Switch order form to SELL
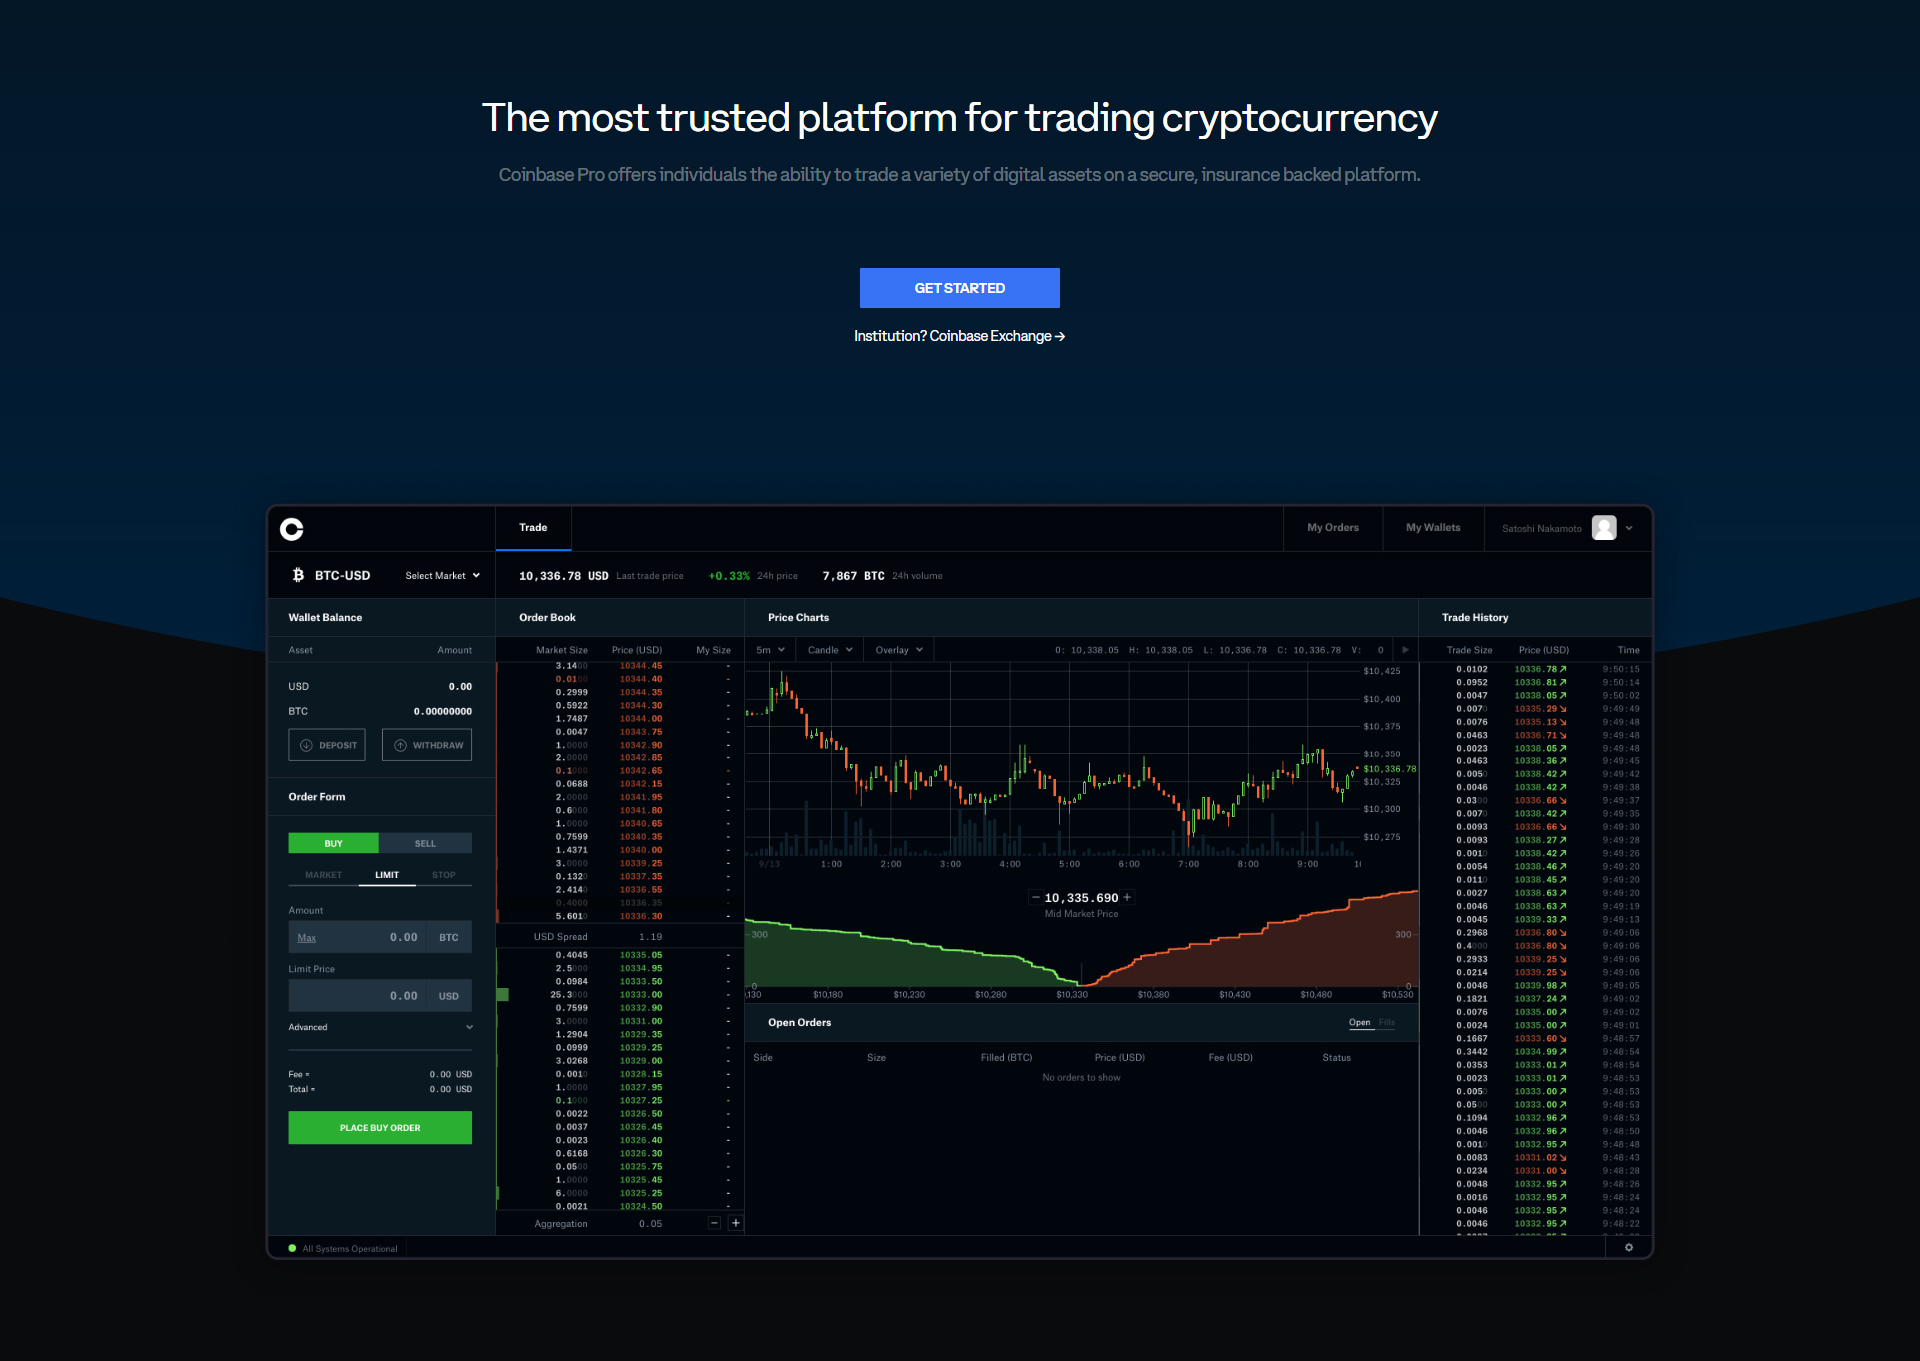Image resolution: width=1920 pixels, height=1361 pixels. click(x=425, y=843)
